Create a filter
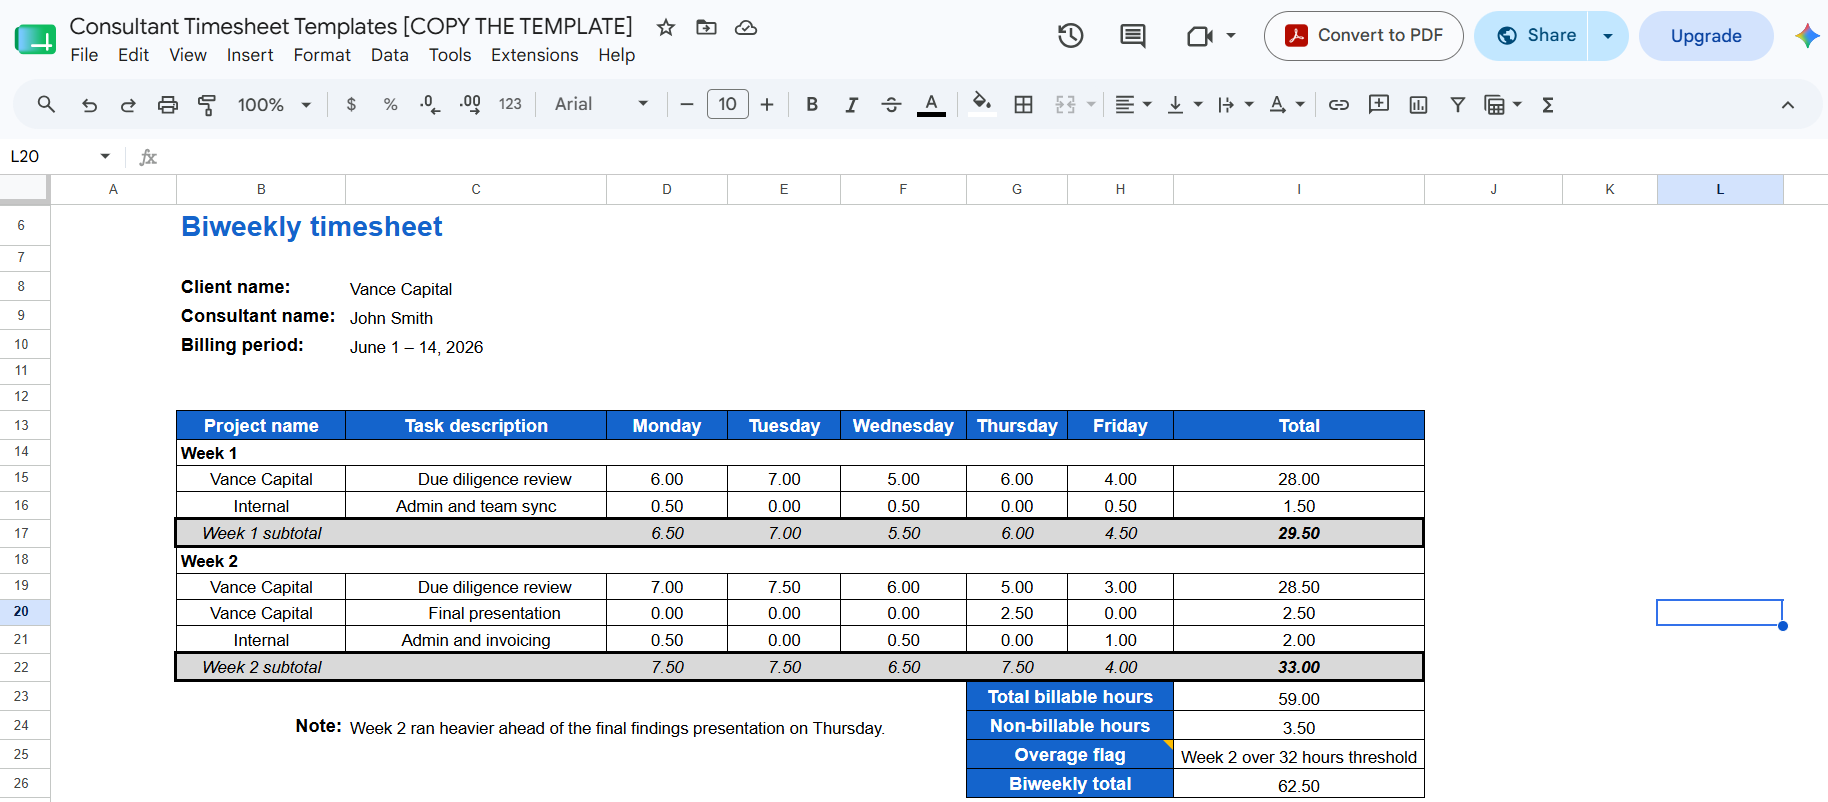 (1458, 104)
